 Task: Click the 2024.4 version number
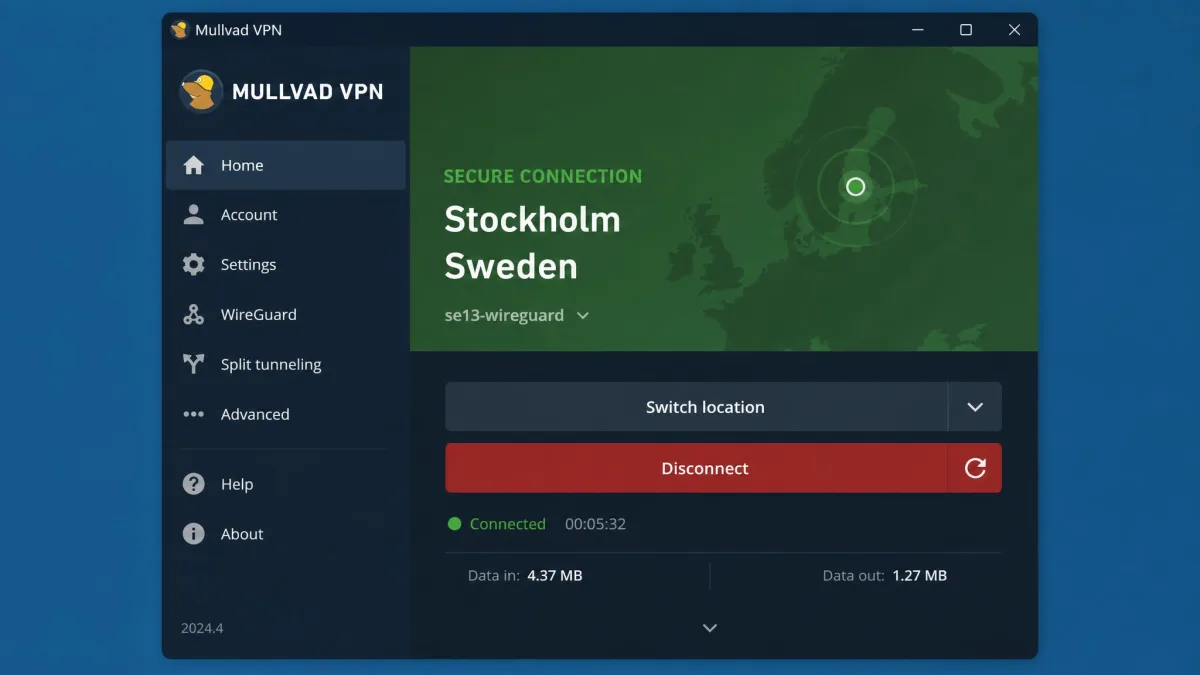coord(202,629)
